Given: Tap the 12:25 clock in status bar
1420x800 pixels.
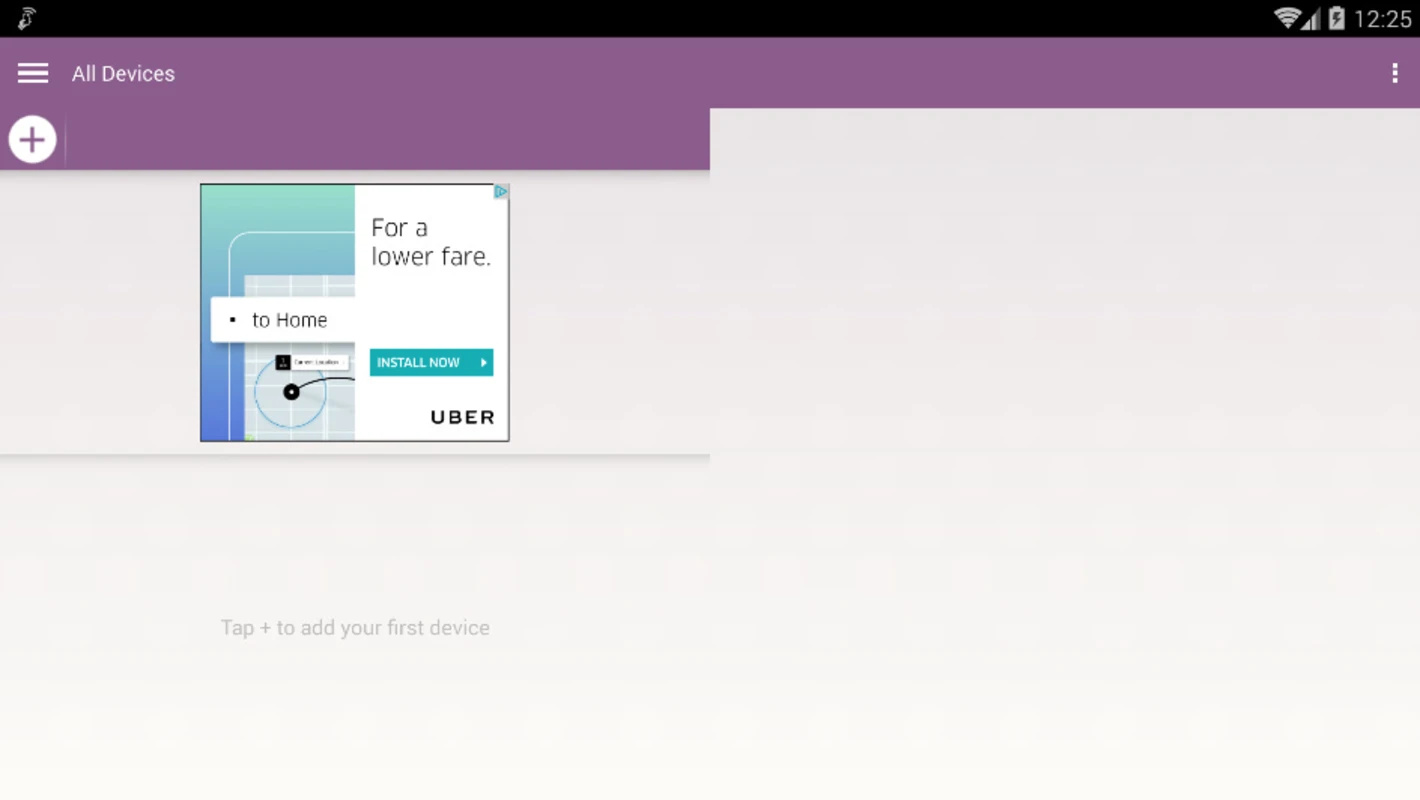Looking at the screenshot, I should point(1382,19).
